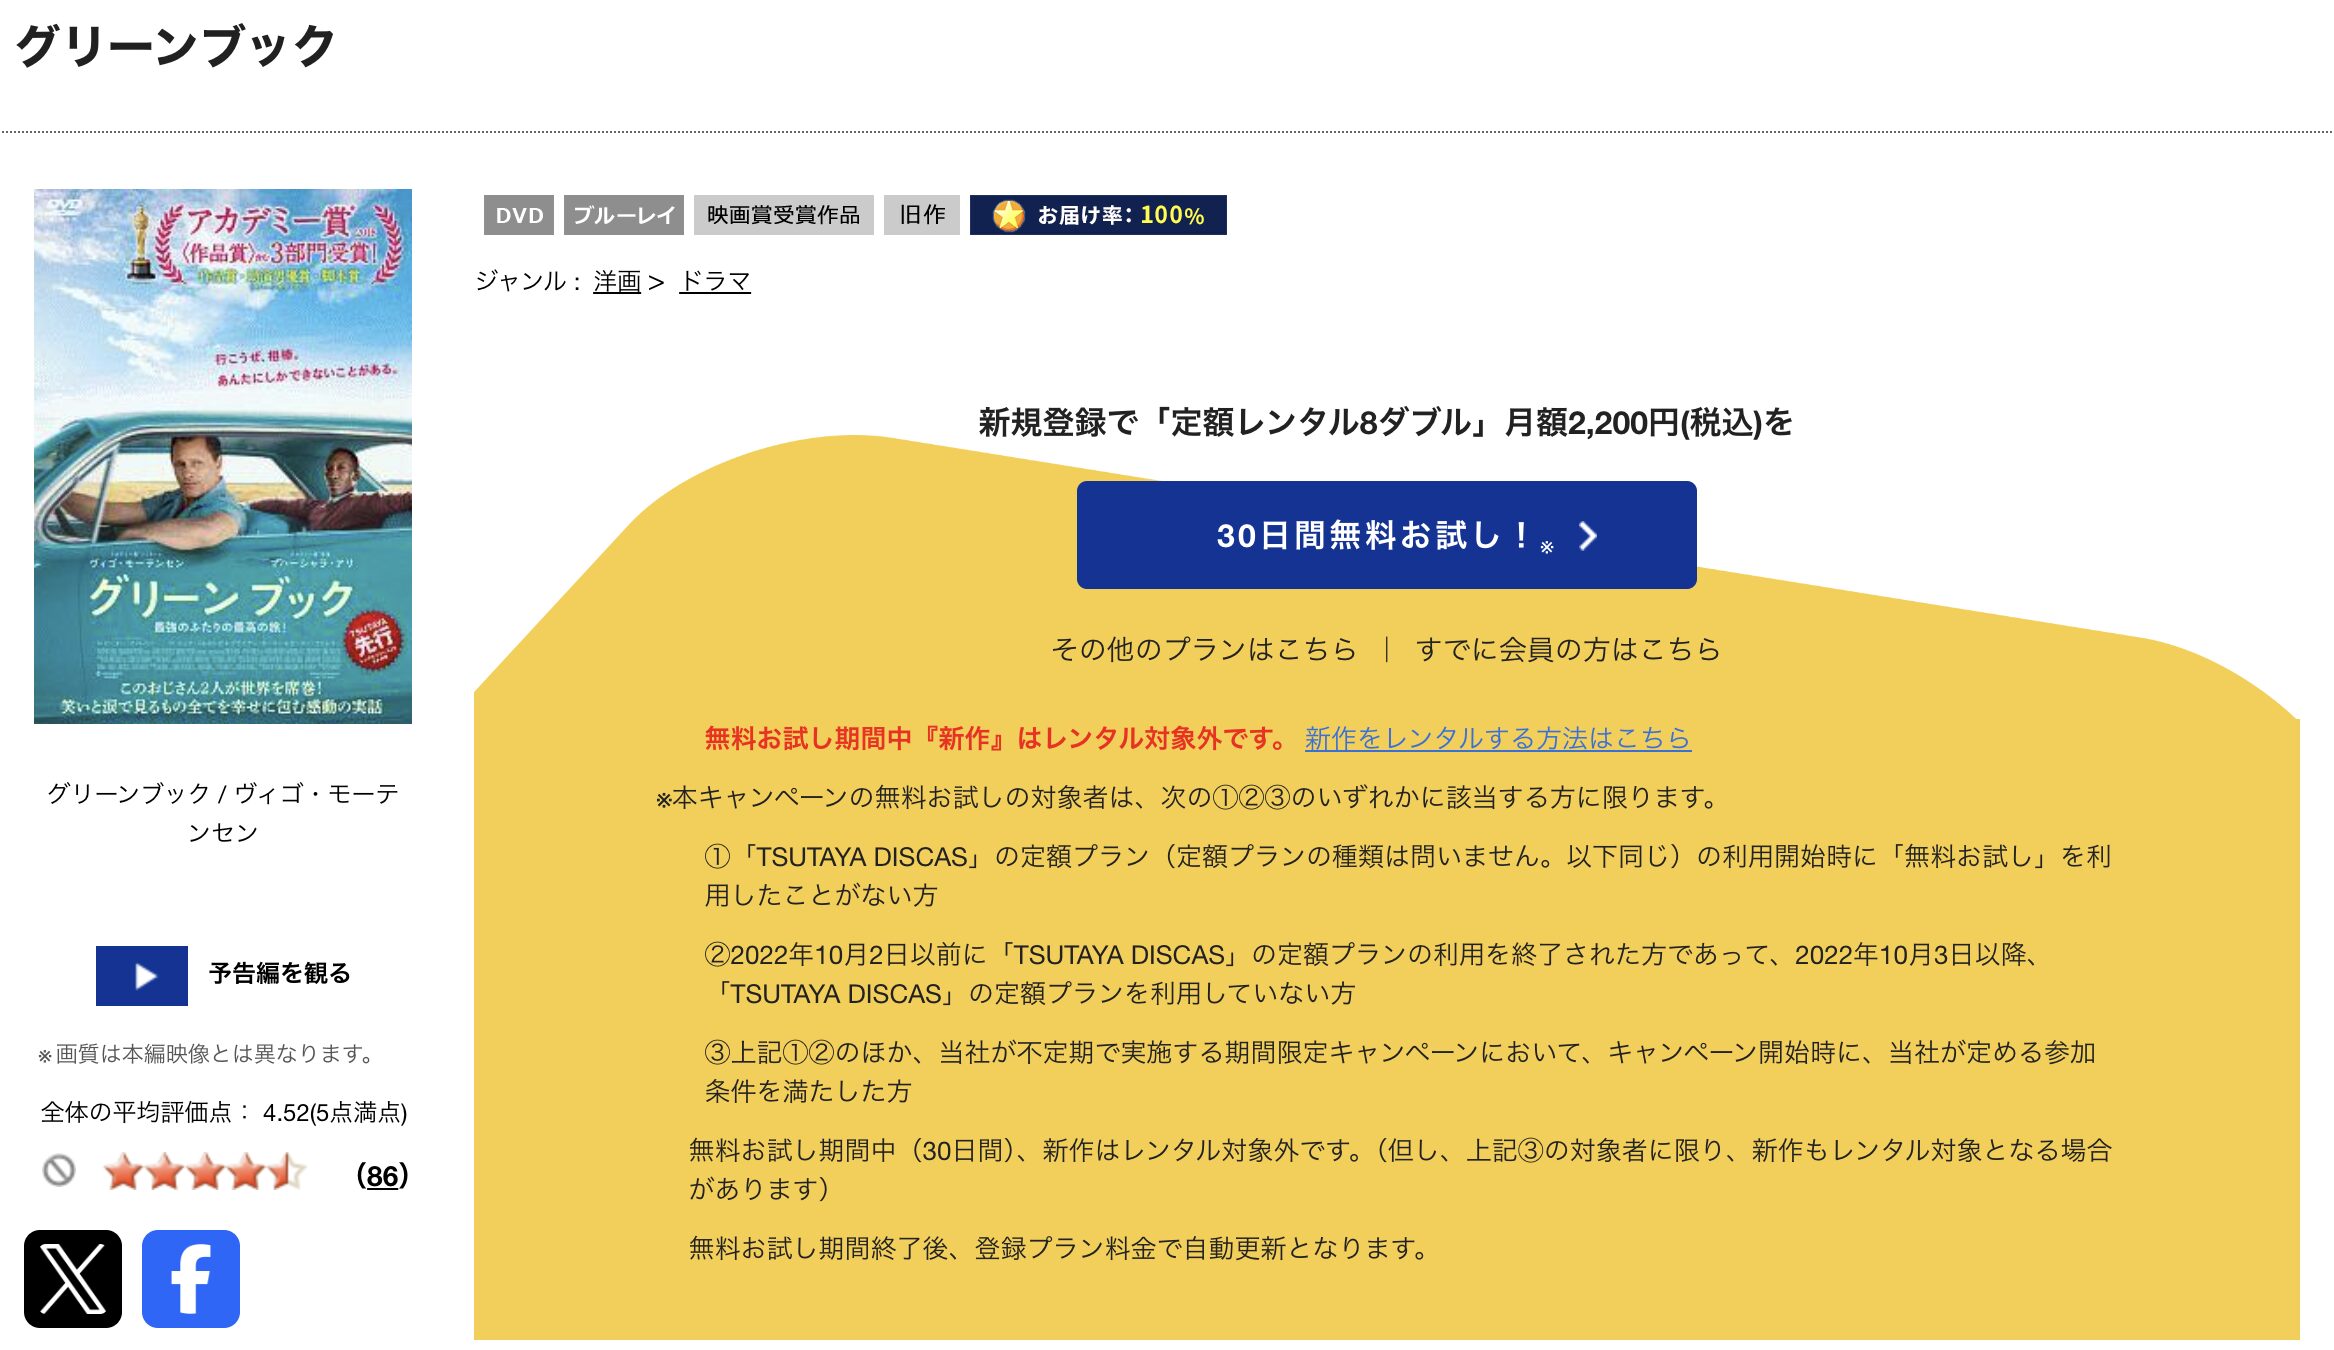Click the 全体の平均評価点 4.52 text
2334x1350 pixels.
(224, 1112)
